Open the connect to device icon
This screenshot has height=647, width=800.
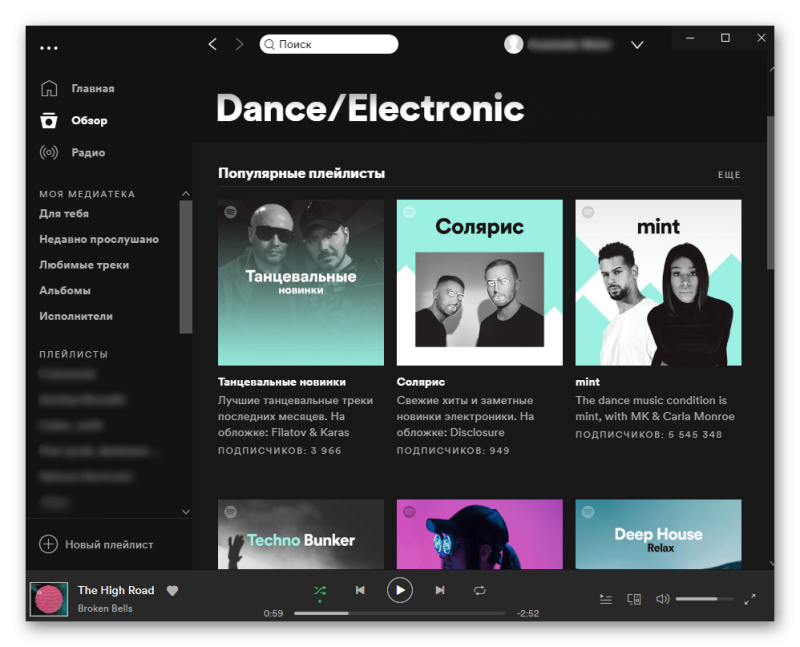point(634,599)
